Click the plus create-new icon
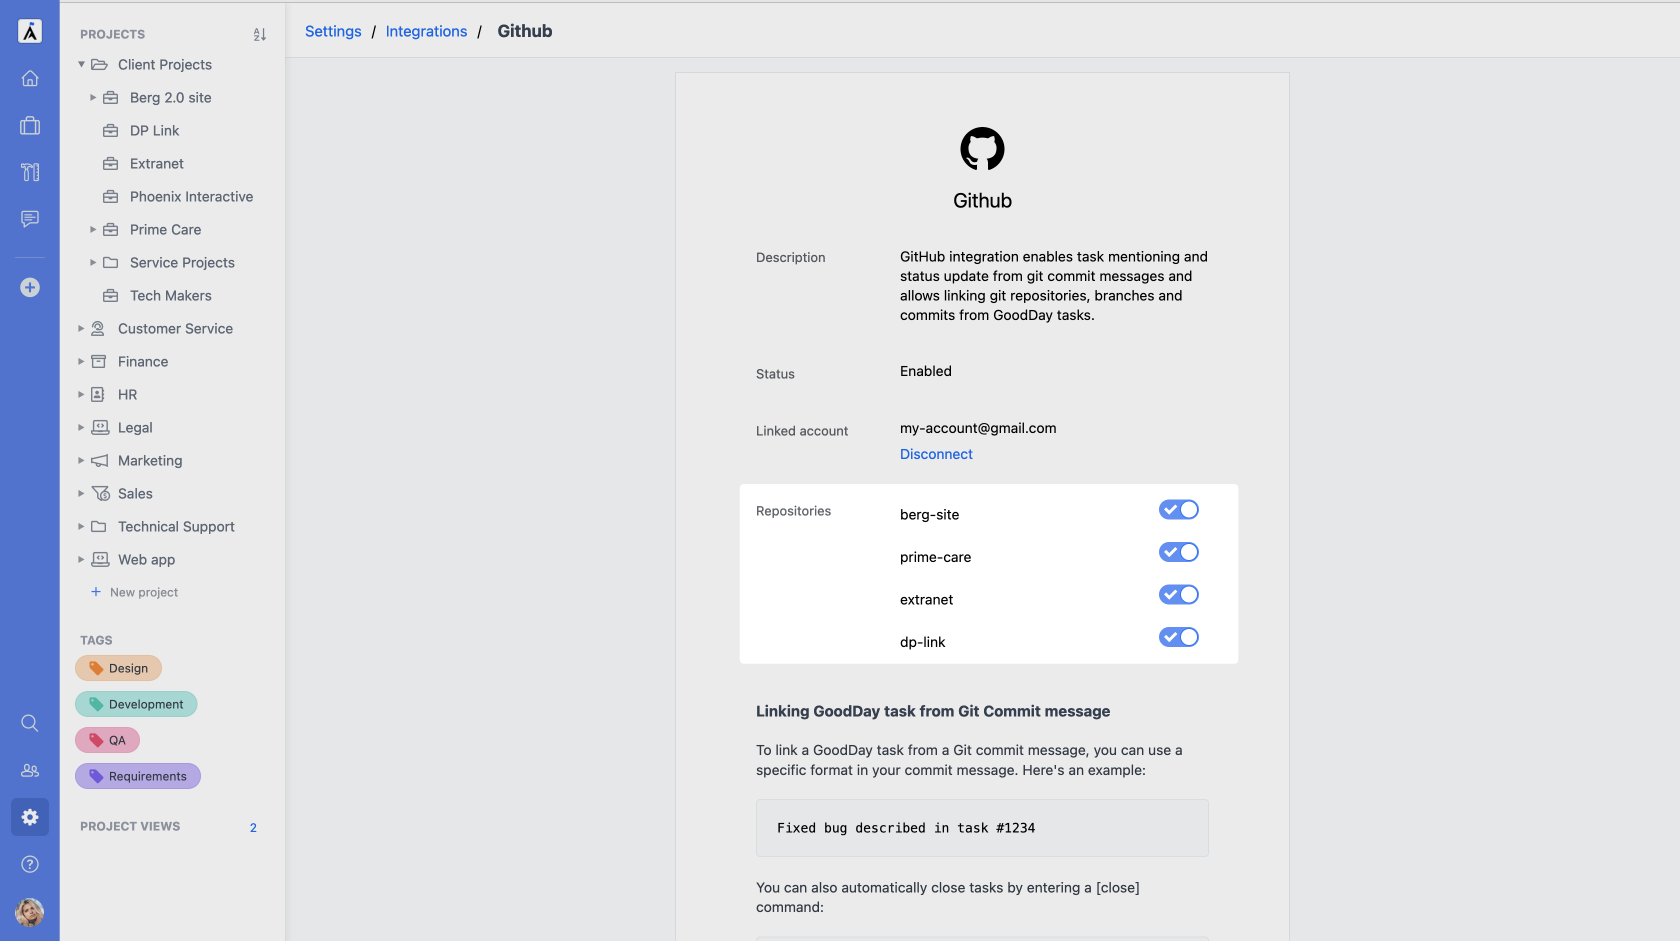 point(30,287)
